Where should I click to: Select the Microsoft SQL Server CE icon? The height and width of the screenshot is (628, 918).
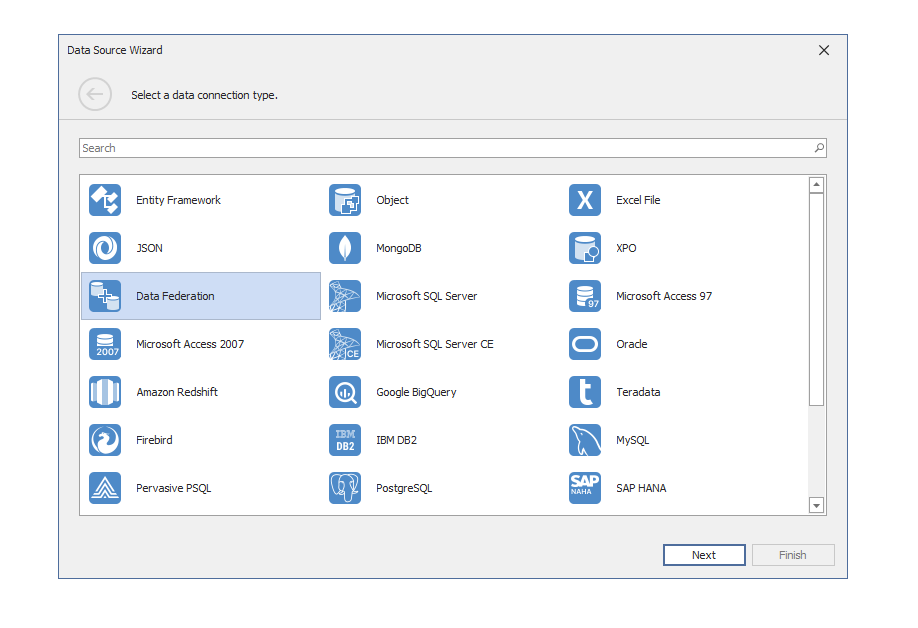click(345, 344)
